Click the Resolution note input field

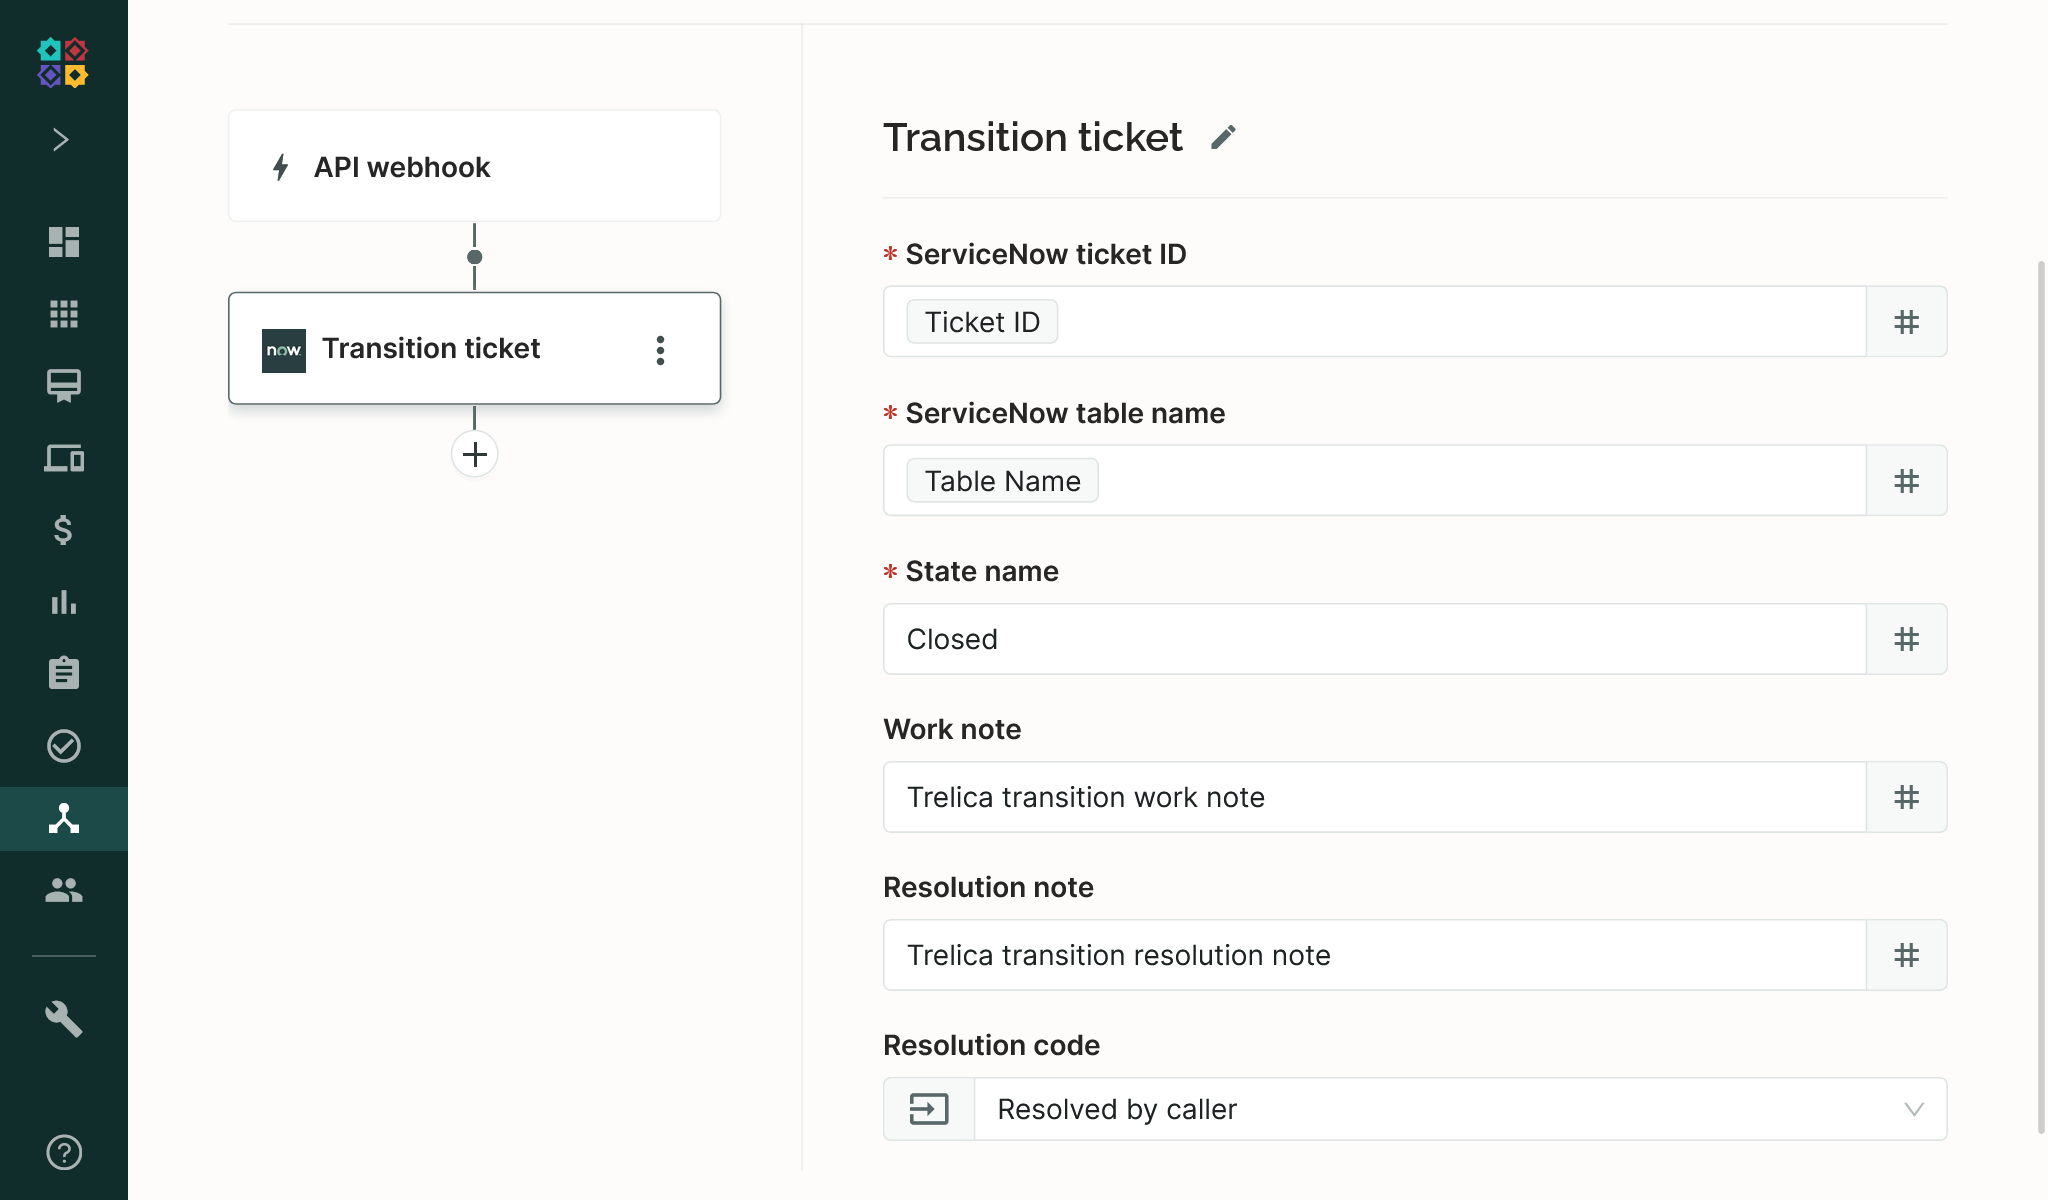(1374, 955)
